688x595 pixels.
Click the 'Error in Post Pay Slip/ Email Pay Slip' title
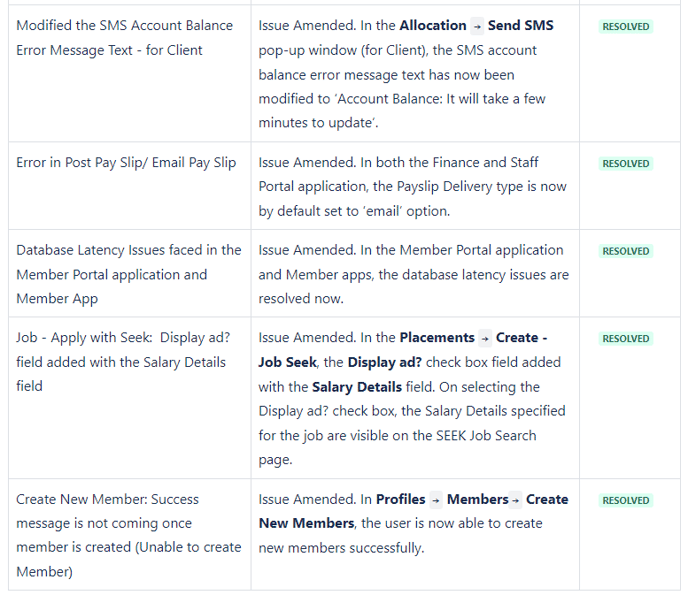pyautogui.click(x=126, y=163)
